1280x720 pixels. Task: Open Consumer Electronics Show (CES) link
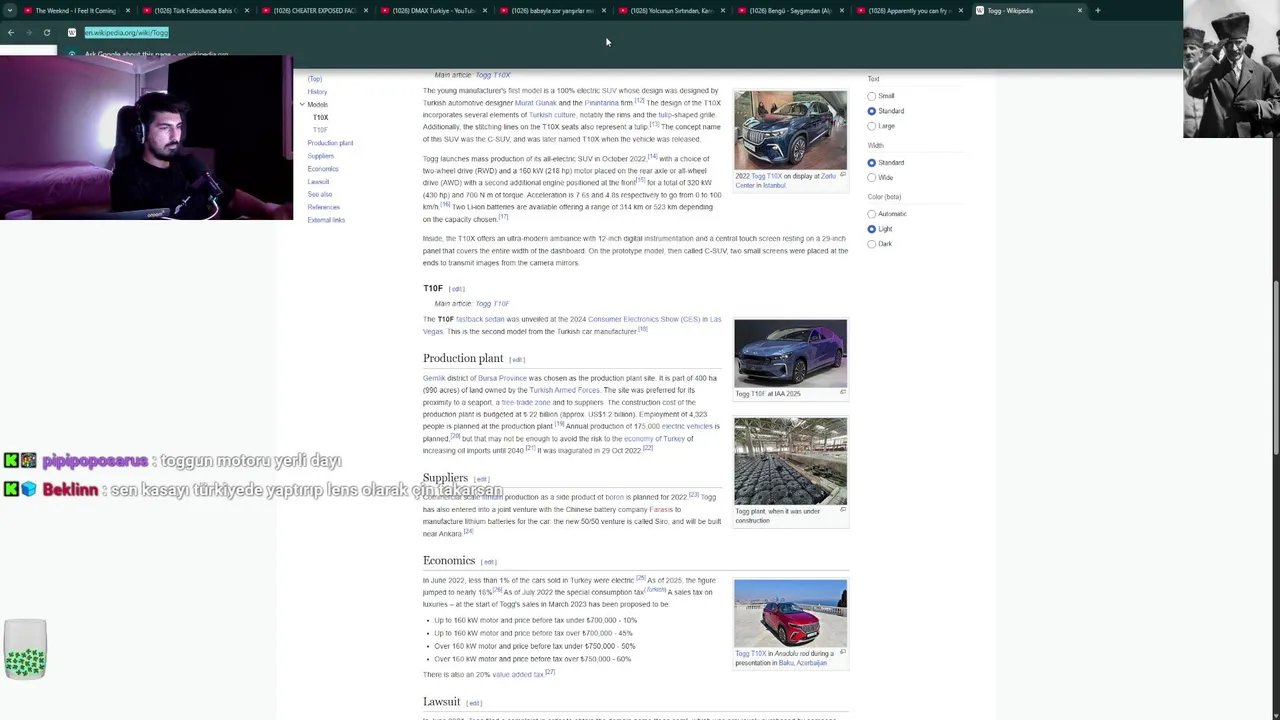pyautogui.click(x=644, y=319)
